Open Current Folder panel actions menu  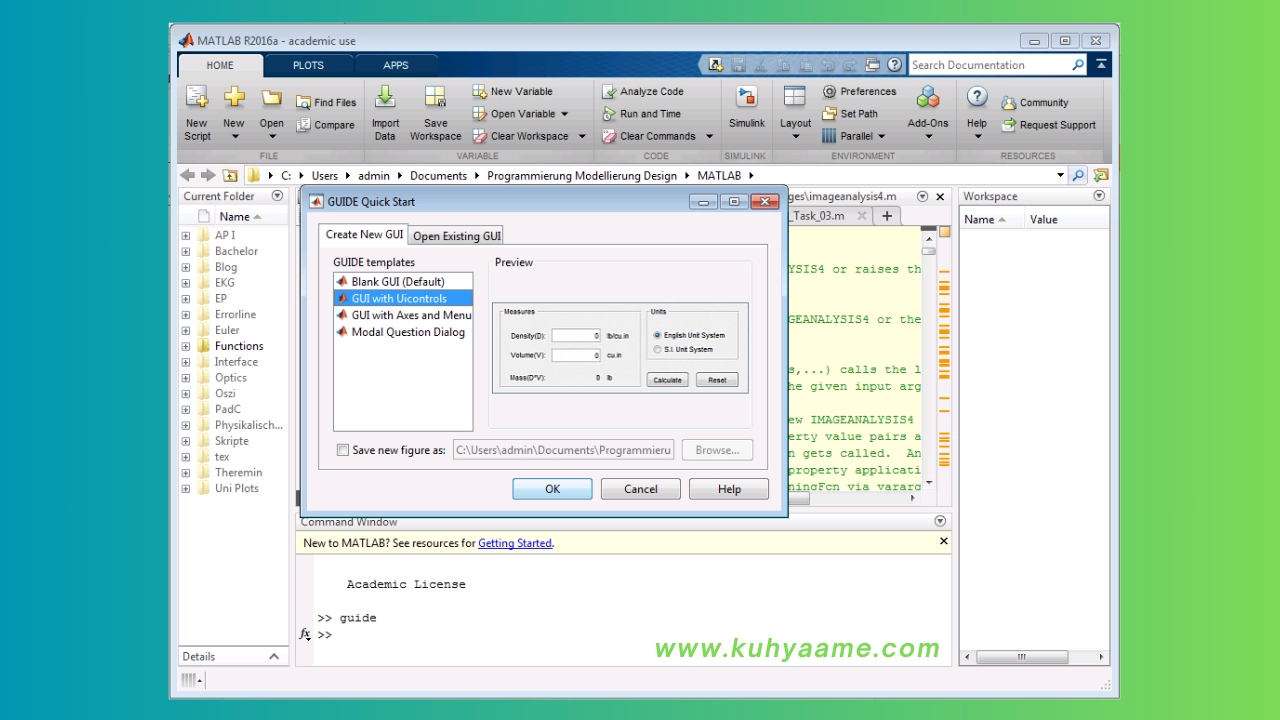click(277, 196)
